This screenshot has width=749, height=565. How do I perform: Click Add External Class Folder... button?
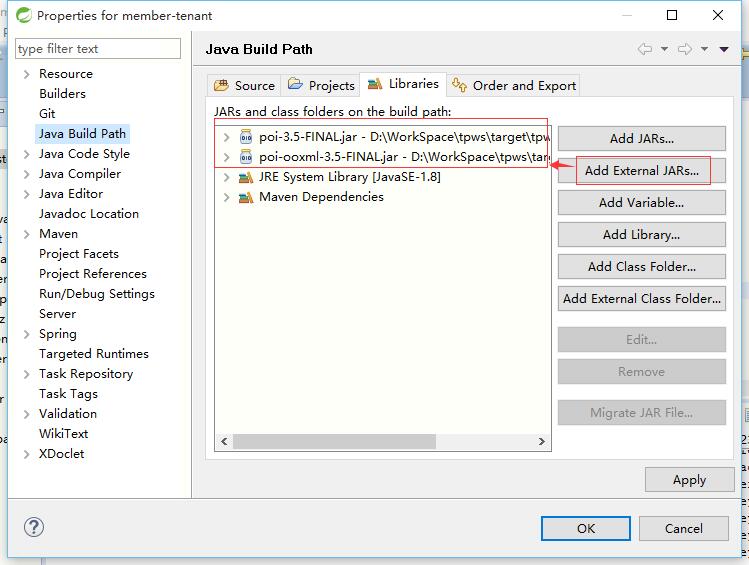pos(642,298)
